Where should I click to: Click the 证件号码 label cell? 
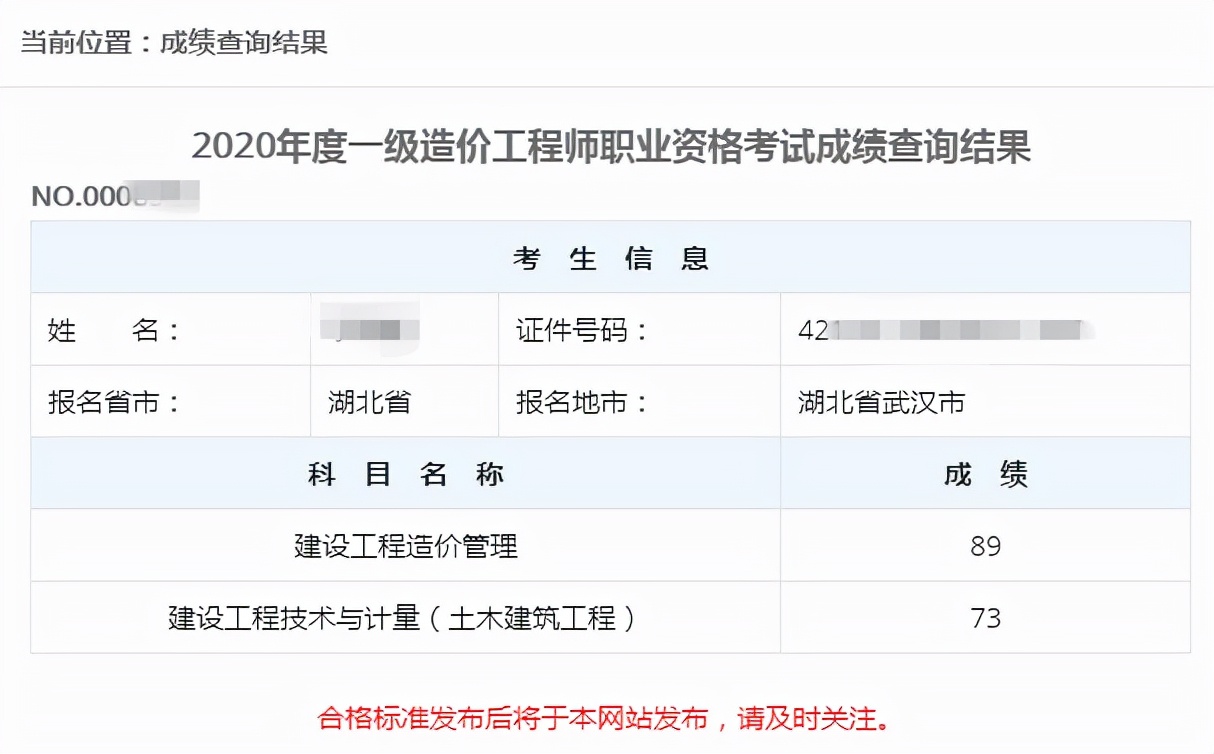582,330
